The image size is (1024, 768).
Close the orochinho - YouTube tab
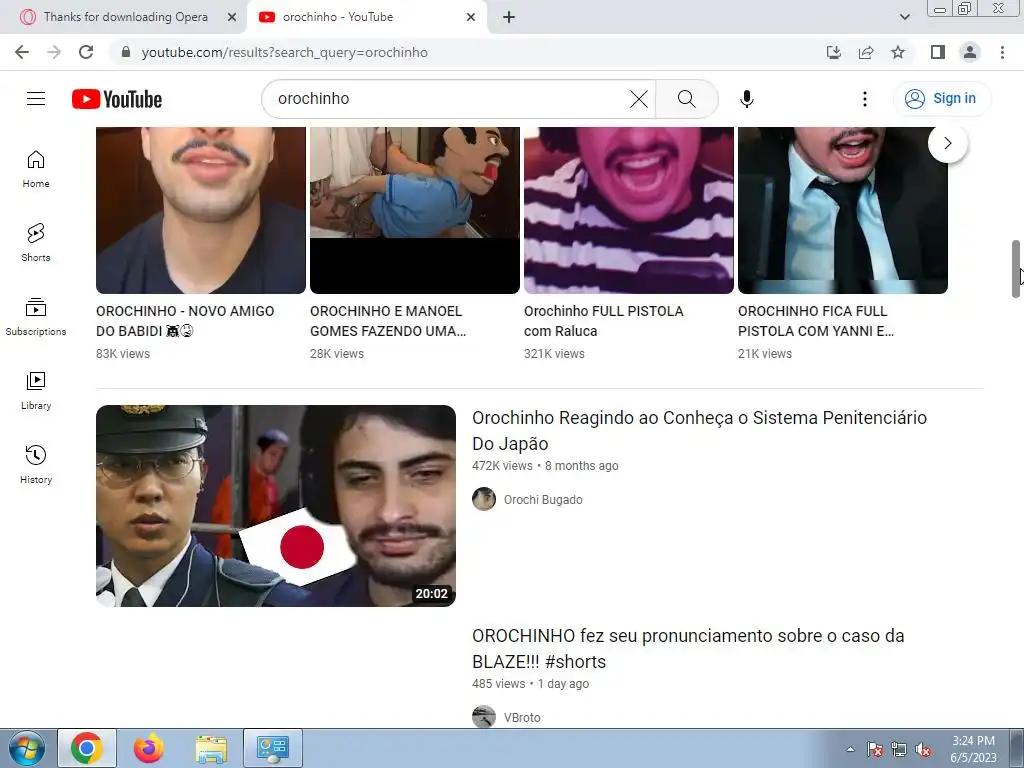tap(471, 18)
